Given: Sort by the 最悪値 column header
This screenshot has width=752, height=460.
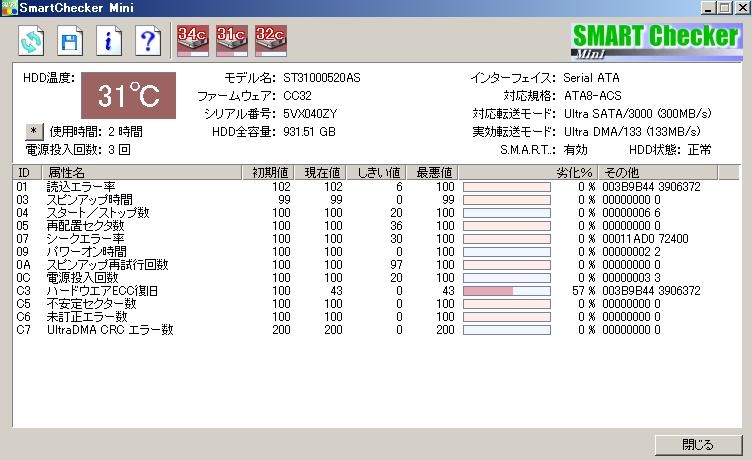Looking at the screenshot, I should point(433,172).
